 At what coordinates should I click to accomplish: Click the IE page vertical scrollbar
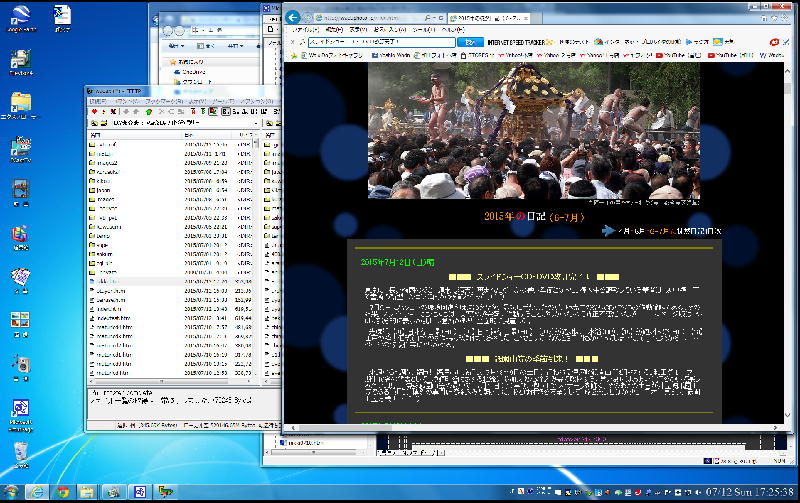pyautogui.click(x=788, y=242)
